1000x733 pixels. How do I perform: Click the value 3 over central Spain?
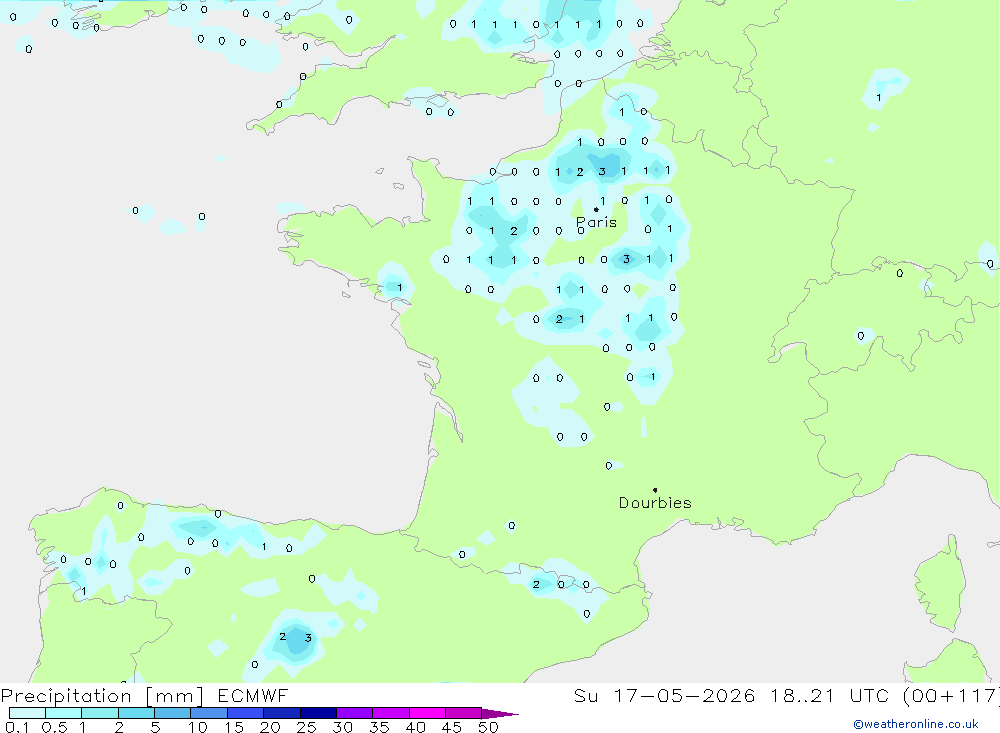click(x=308, y=638)
